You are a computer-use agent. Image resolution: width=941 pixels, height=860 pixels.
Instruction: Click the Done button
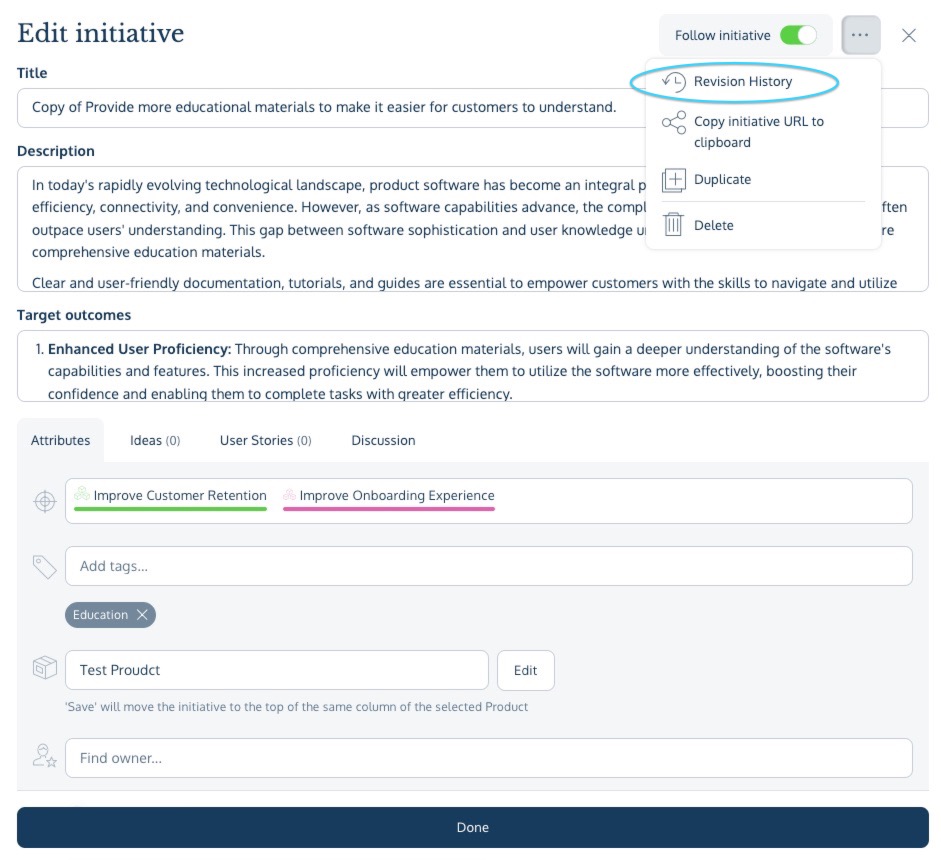tap(473, 827)
